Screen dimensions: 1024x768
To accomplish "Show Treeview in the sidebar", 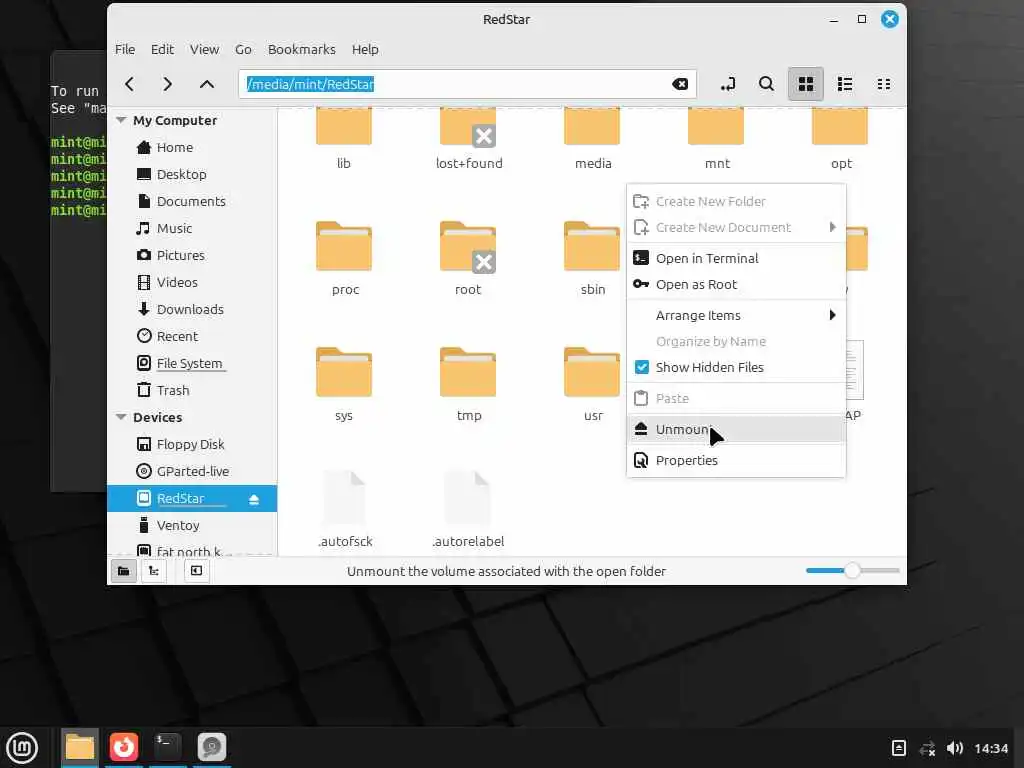I will pyautogui.click(x=154, y=571).
